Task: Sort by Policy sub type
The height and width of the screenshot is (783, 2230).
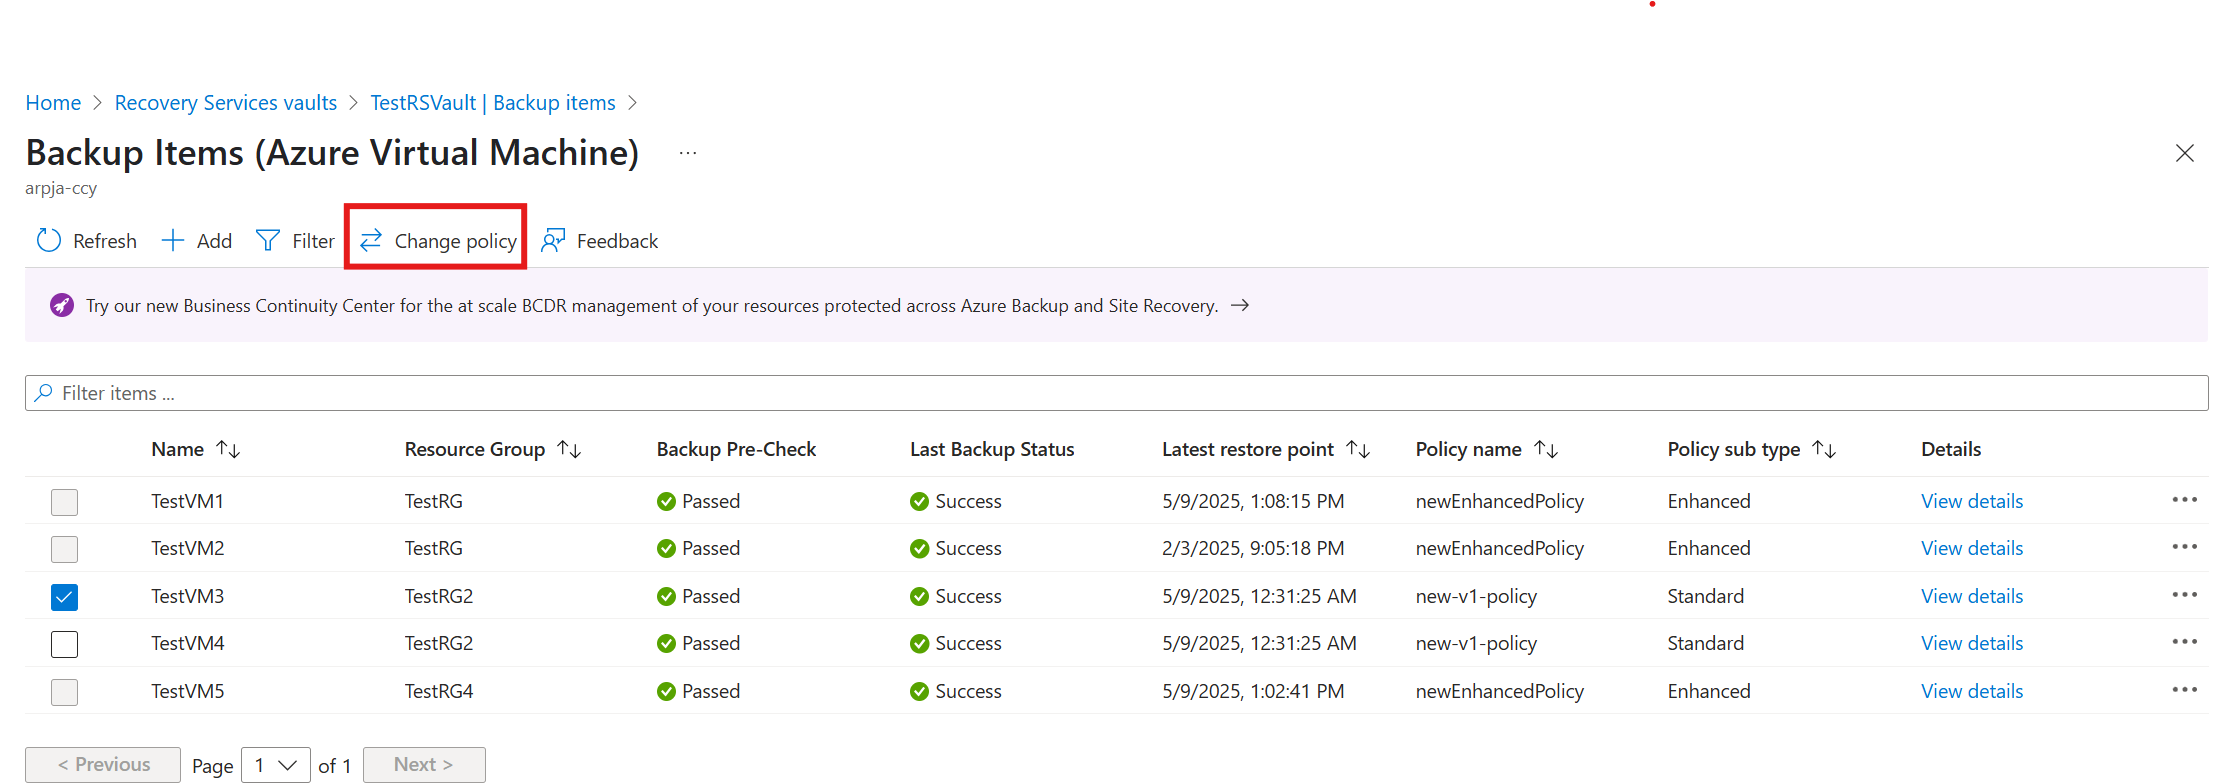Action: pyautogui.click(x=1824, y=450)
